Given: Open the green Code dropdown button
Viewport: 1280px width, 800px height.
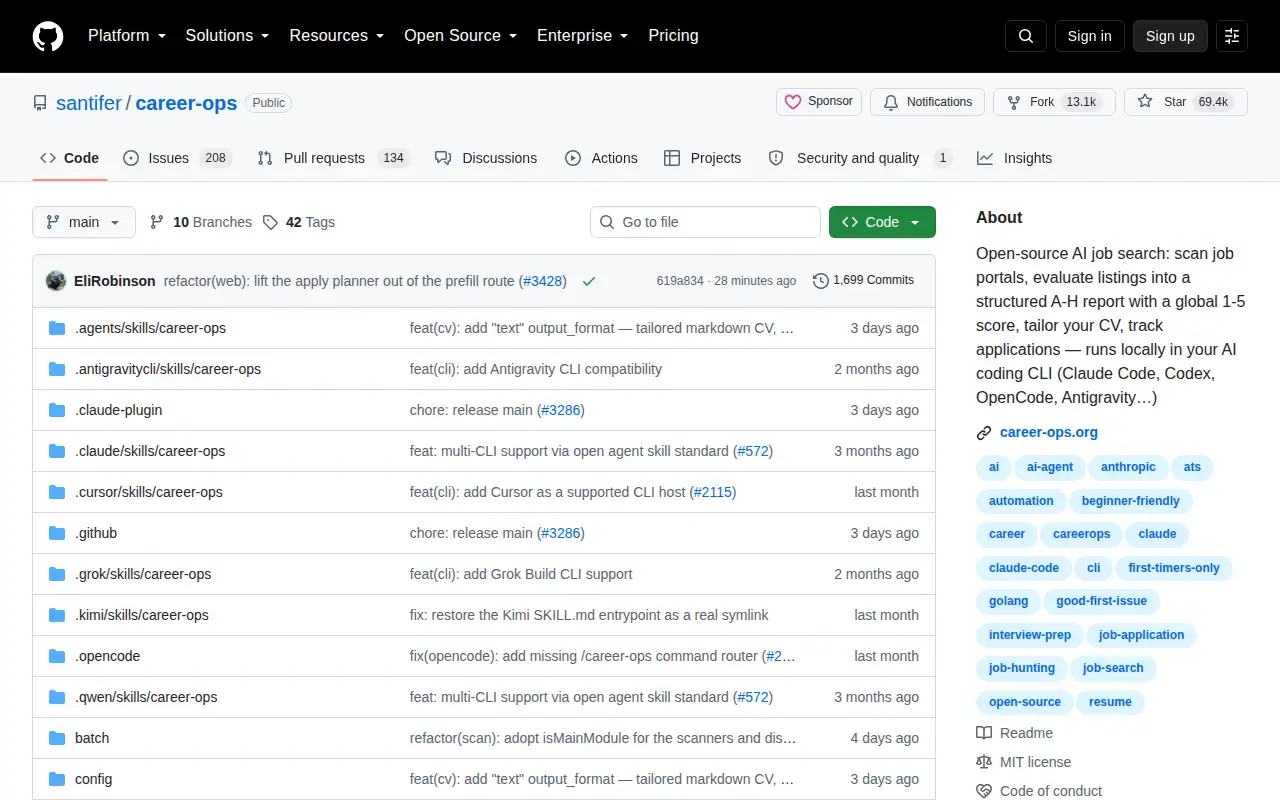Looking at the screenshot, I should [882, 222].
